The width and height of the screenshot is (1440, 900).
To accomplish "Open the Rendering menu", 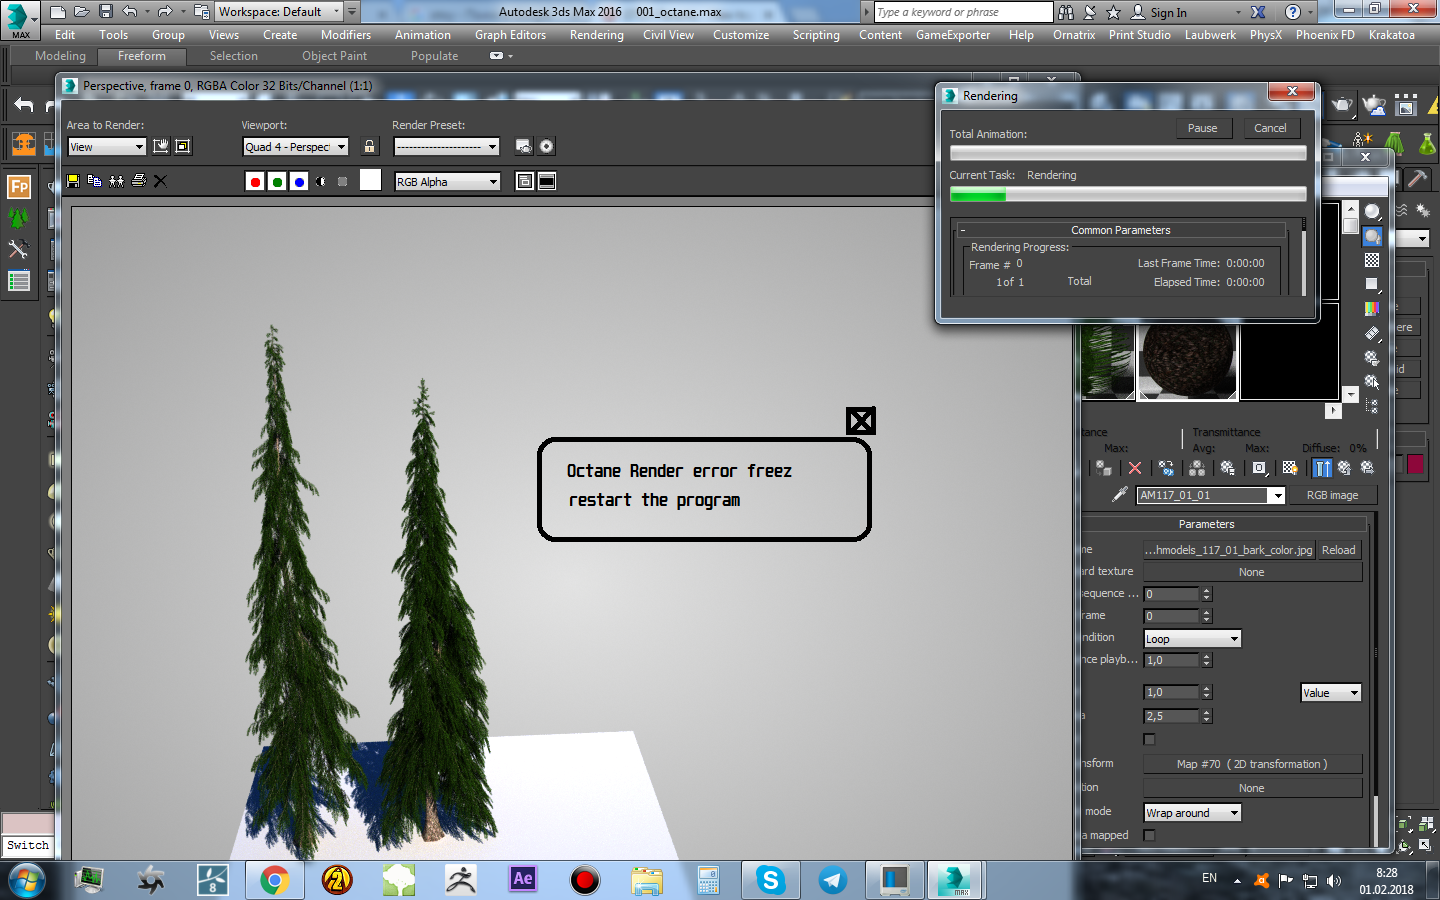I will [597, 35].
